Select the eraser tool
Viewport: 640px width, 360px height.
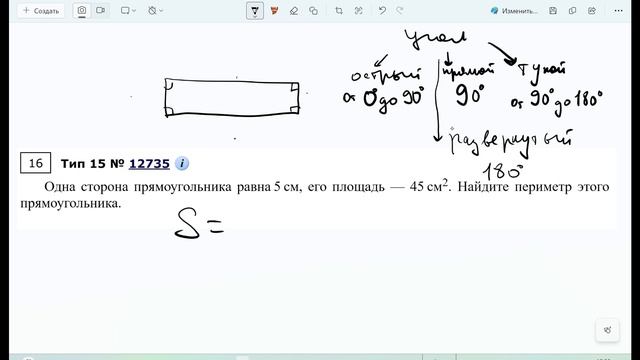click(294, 11)
